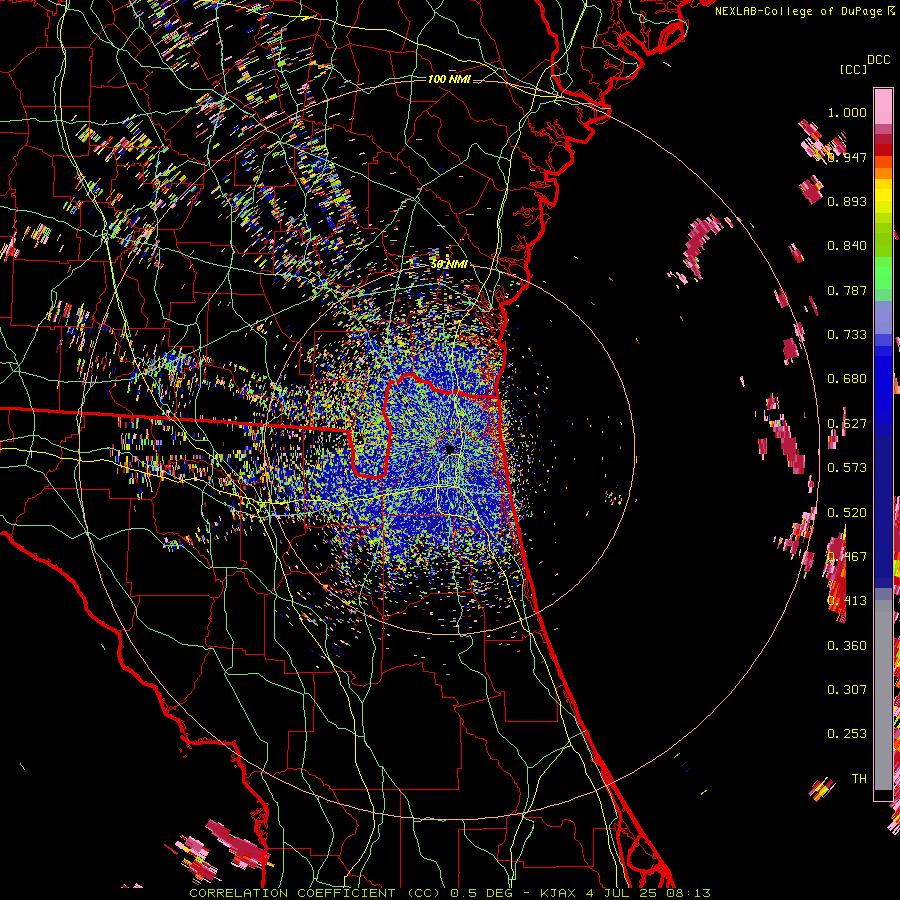Image resolution: width=900 pixels, height=900 pixels.
Task: Click the 0.840 scale value
Action: [x=847, y=246]
